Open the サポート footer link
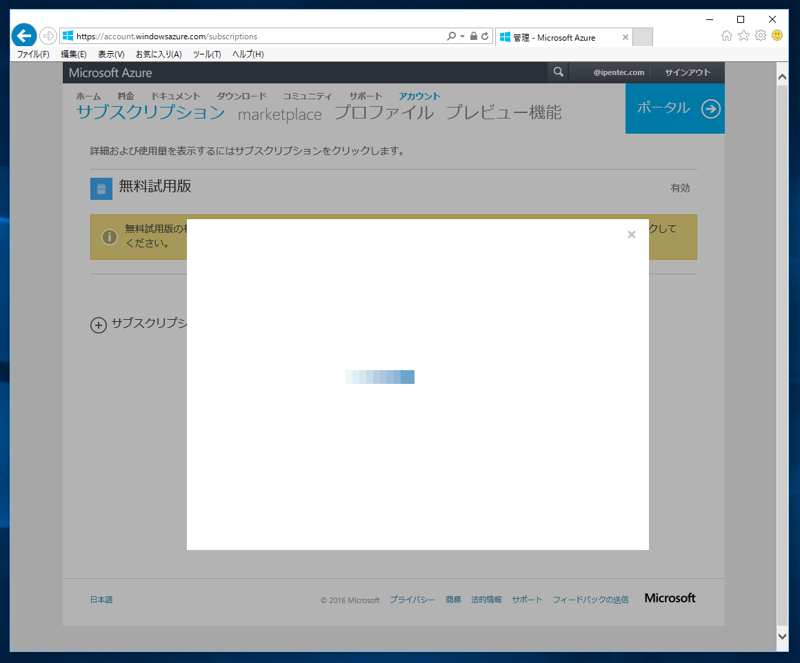This screenshot has width=800, height=663. point(527,600)
